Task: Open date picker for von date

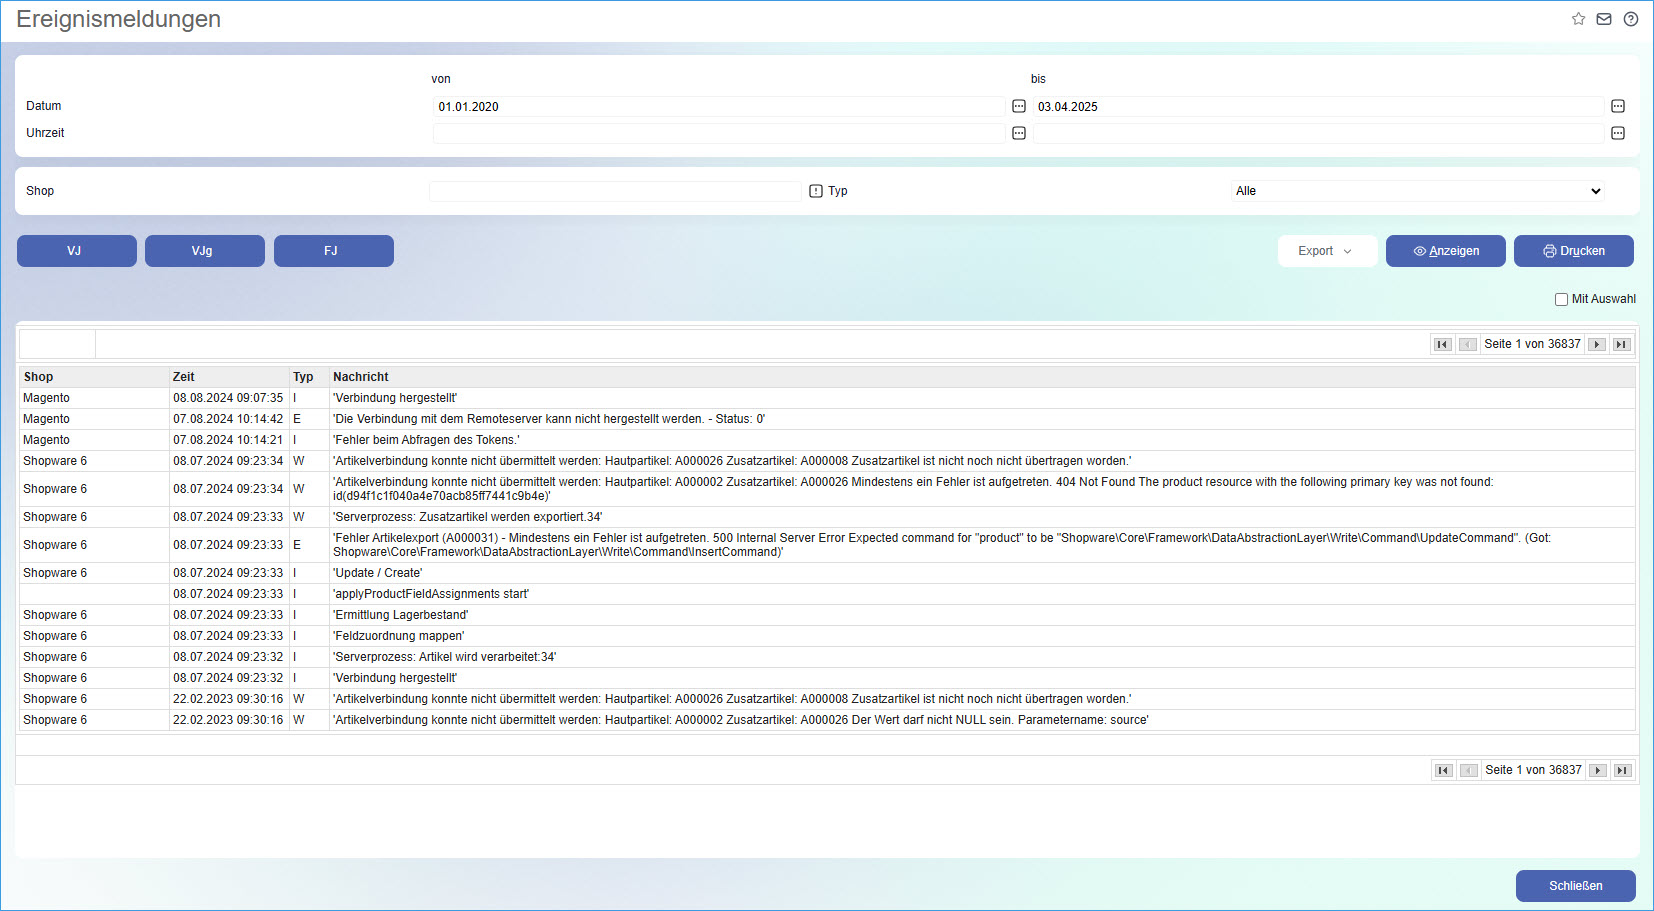Action: 1019,106
